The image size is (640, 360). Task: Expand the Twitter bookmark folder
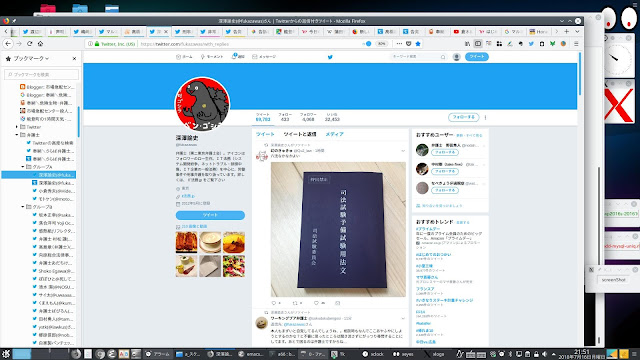click(x=17, y=127)
